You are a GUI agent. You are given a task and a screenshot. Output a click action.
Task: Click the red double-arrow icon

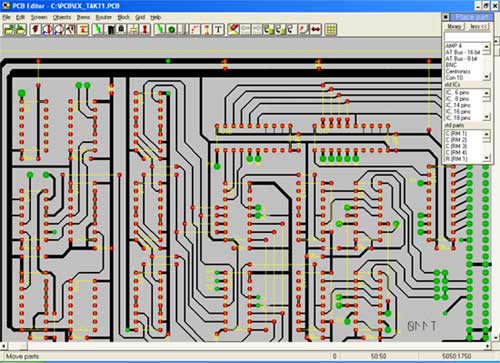315,29
